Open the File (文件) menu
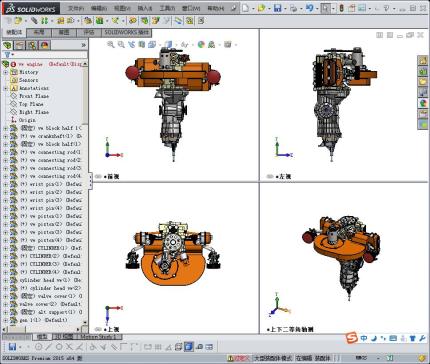 click(76, 8)
